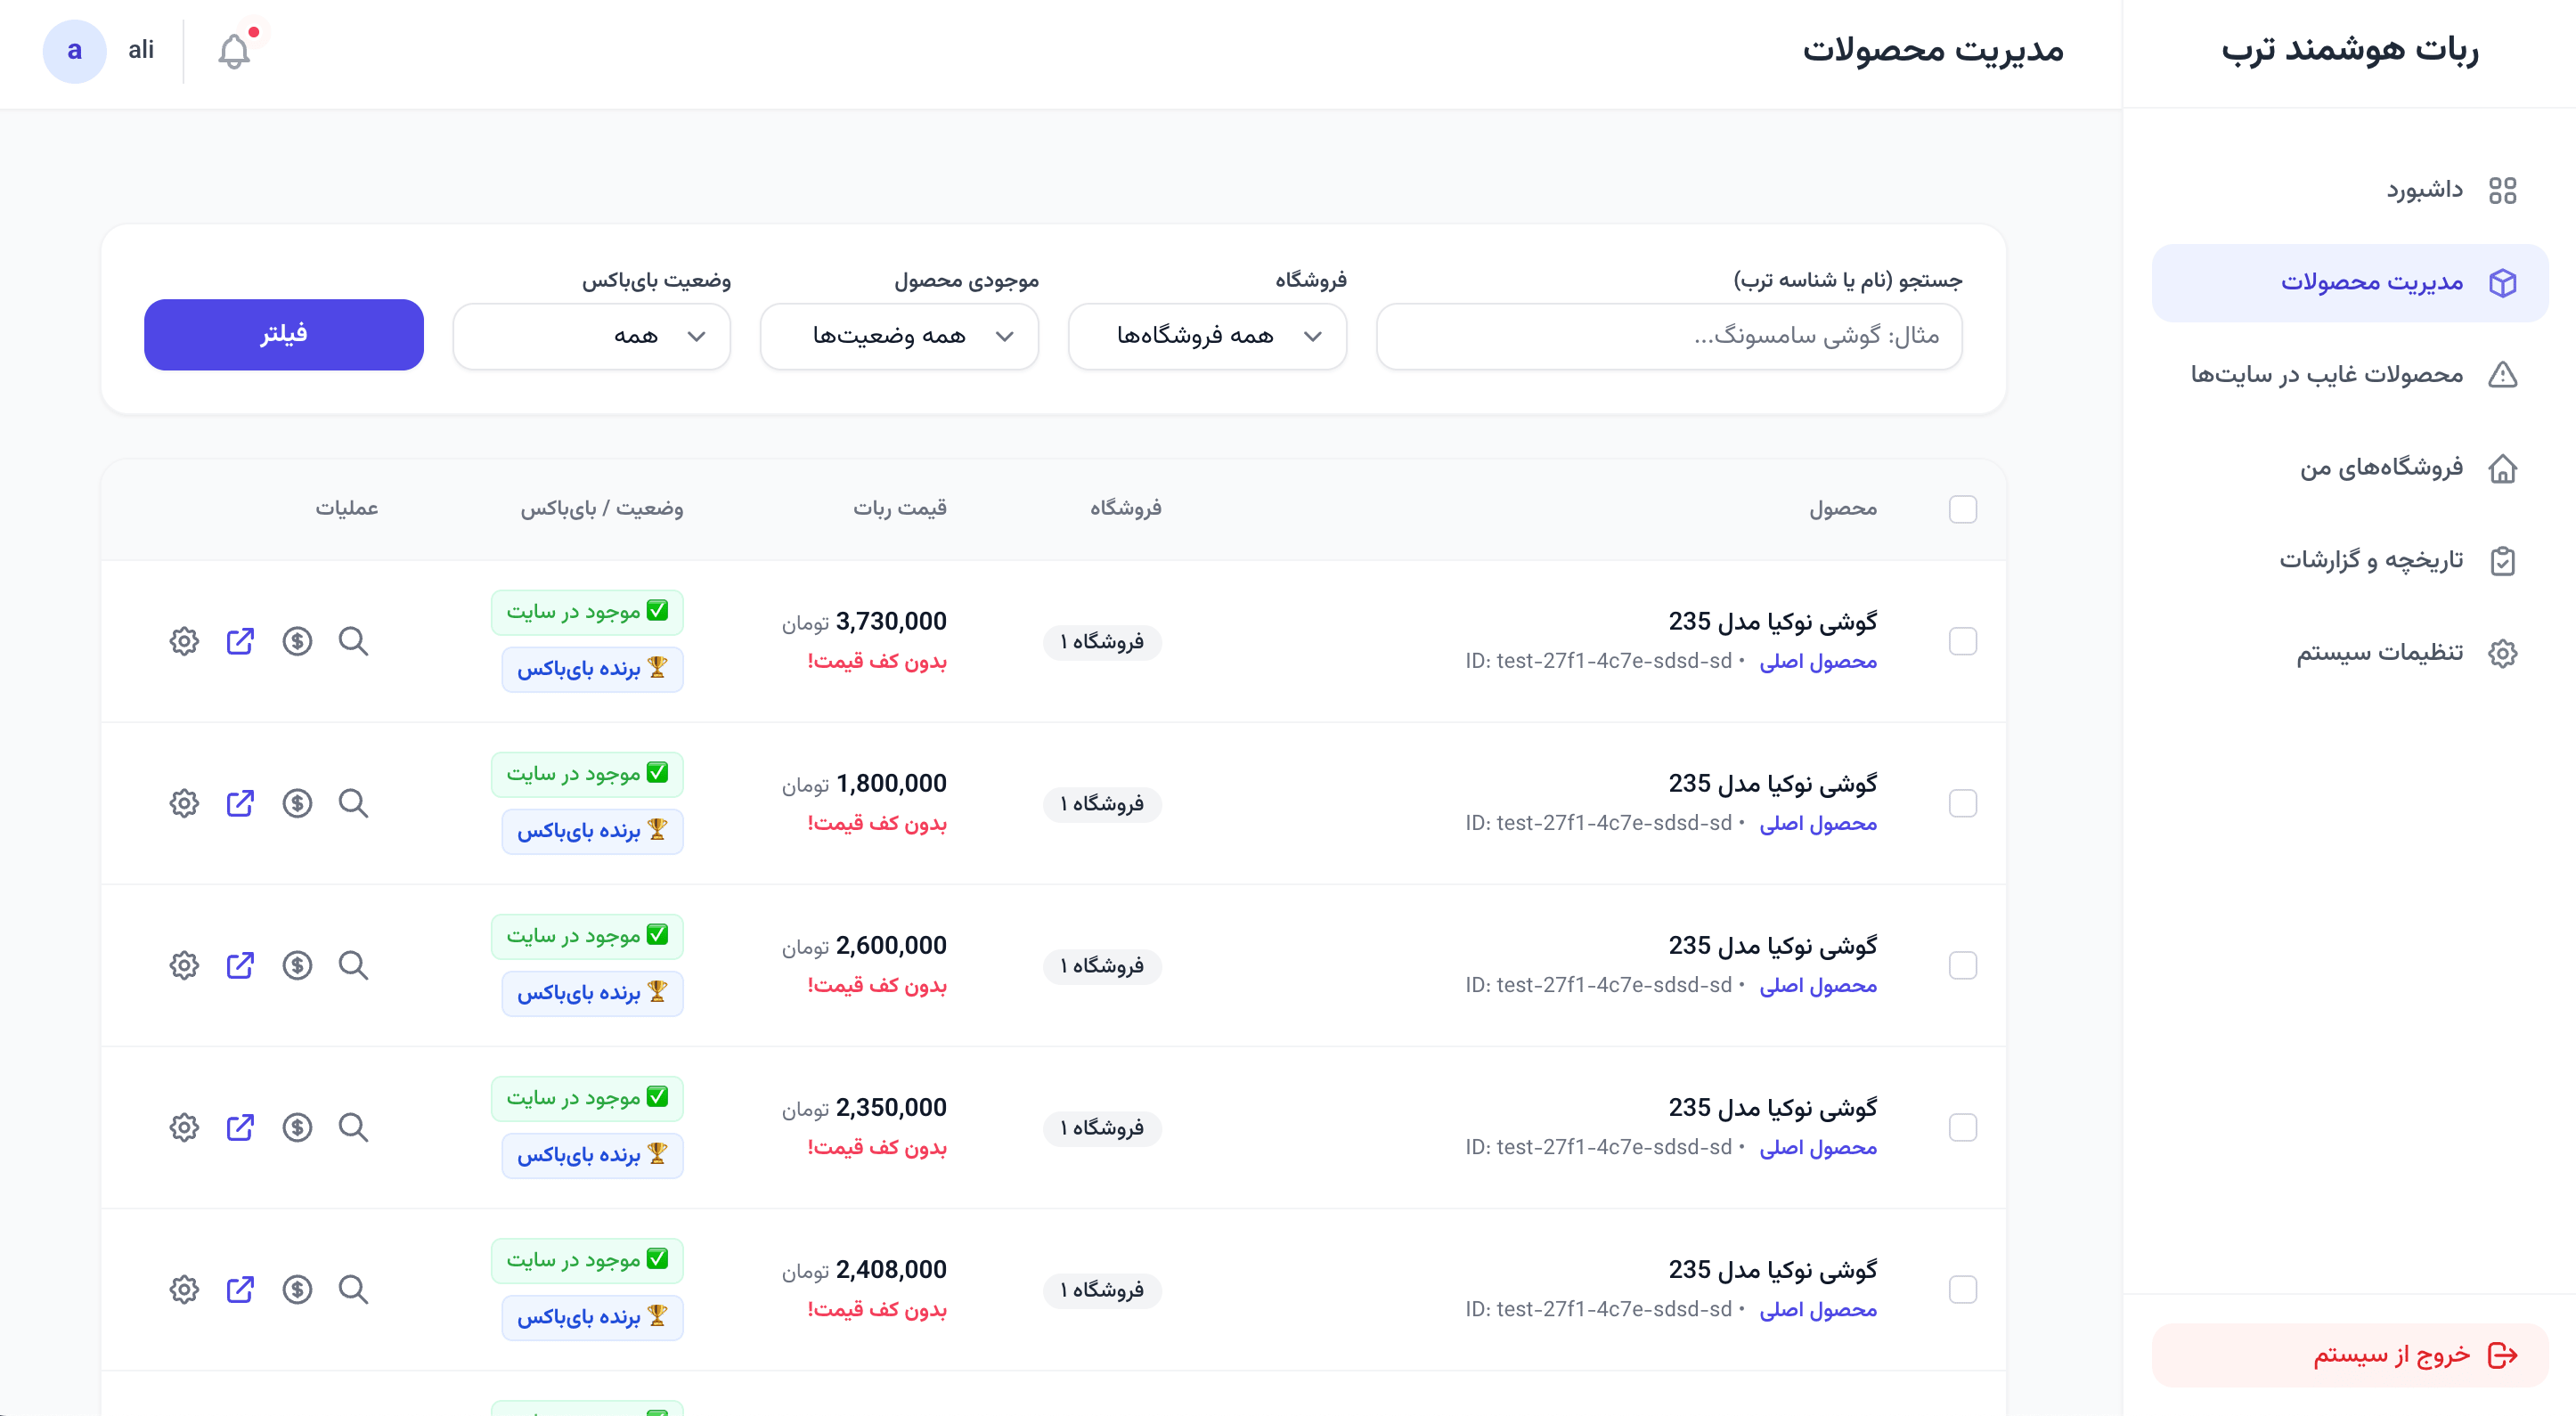
Task: Click the ali username in header
Action: click(x=141, y=50)
